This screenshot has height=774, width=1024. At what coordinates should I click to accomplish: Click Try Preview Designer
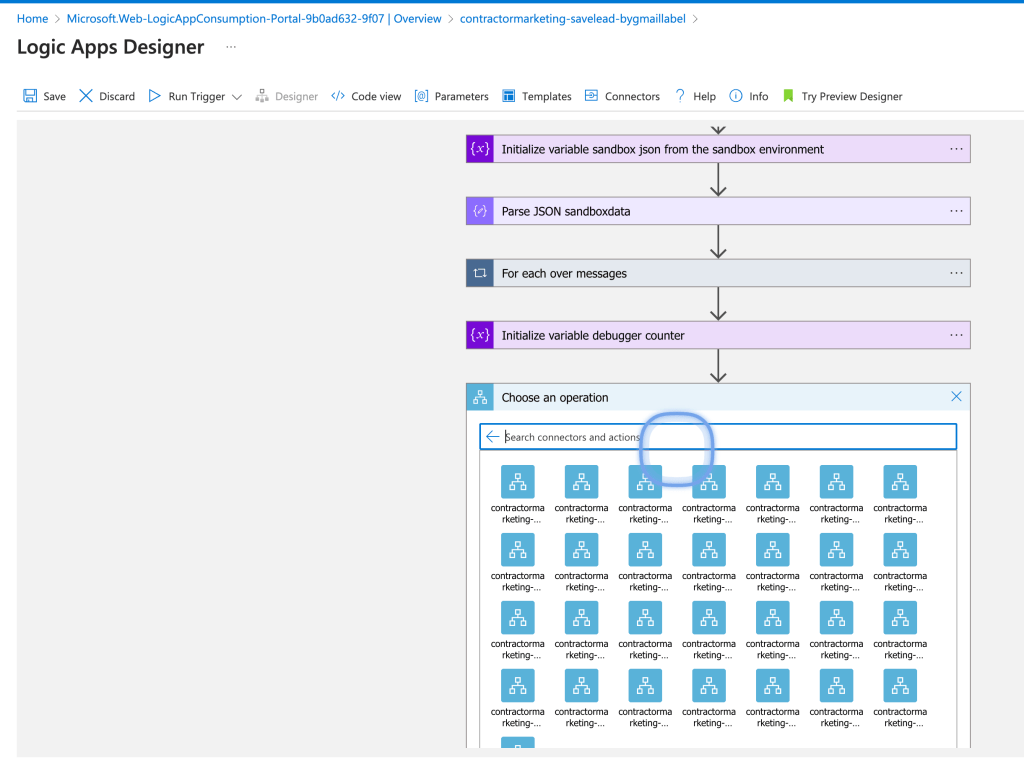coord(843,96)
